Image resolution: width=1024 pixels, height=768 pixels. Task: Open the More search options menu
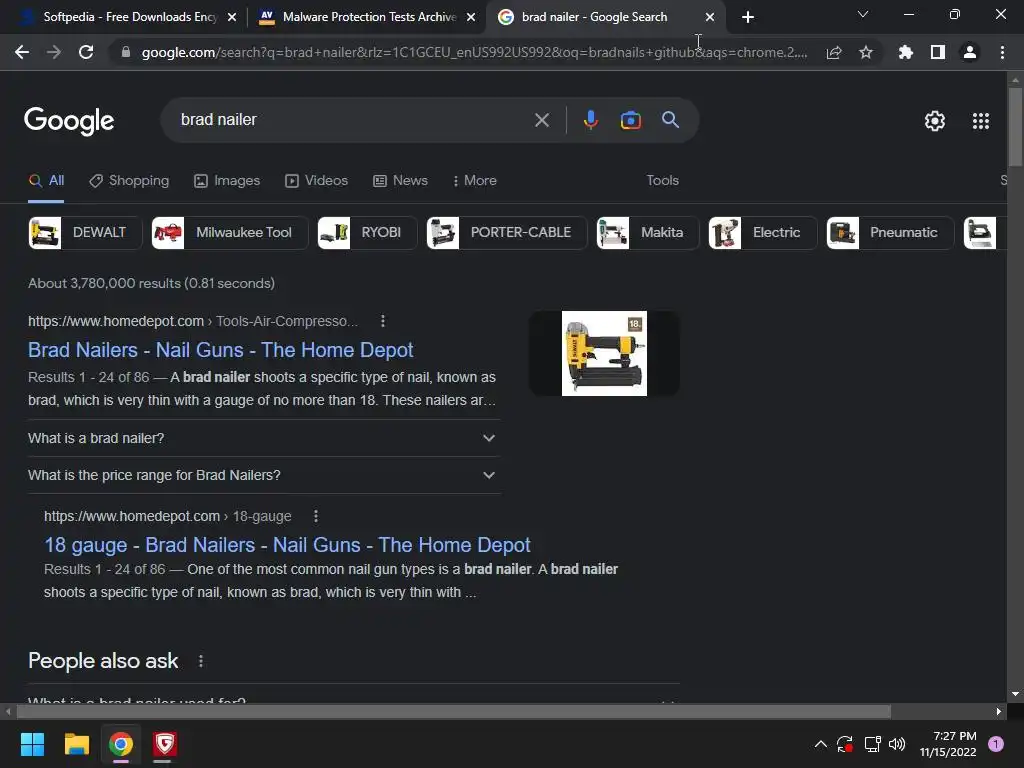pos(475,180)
